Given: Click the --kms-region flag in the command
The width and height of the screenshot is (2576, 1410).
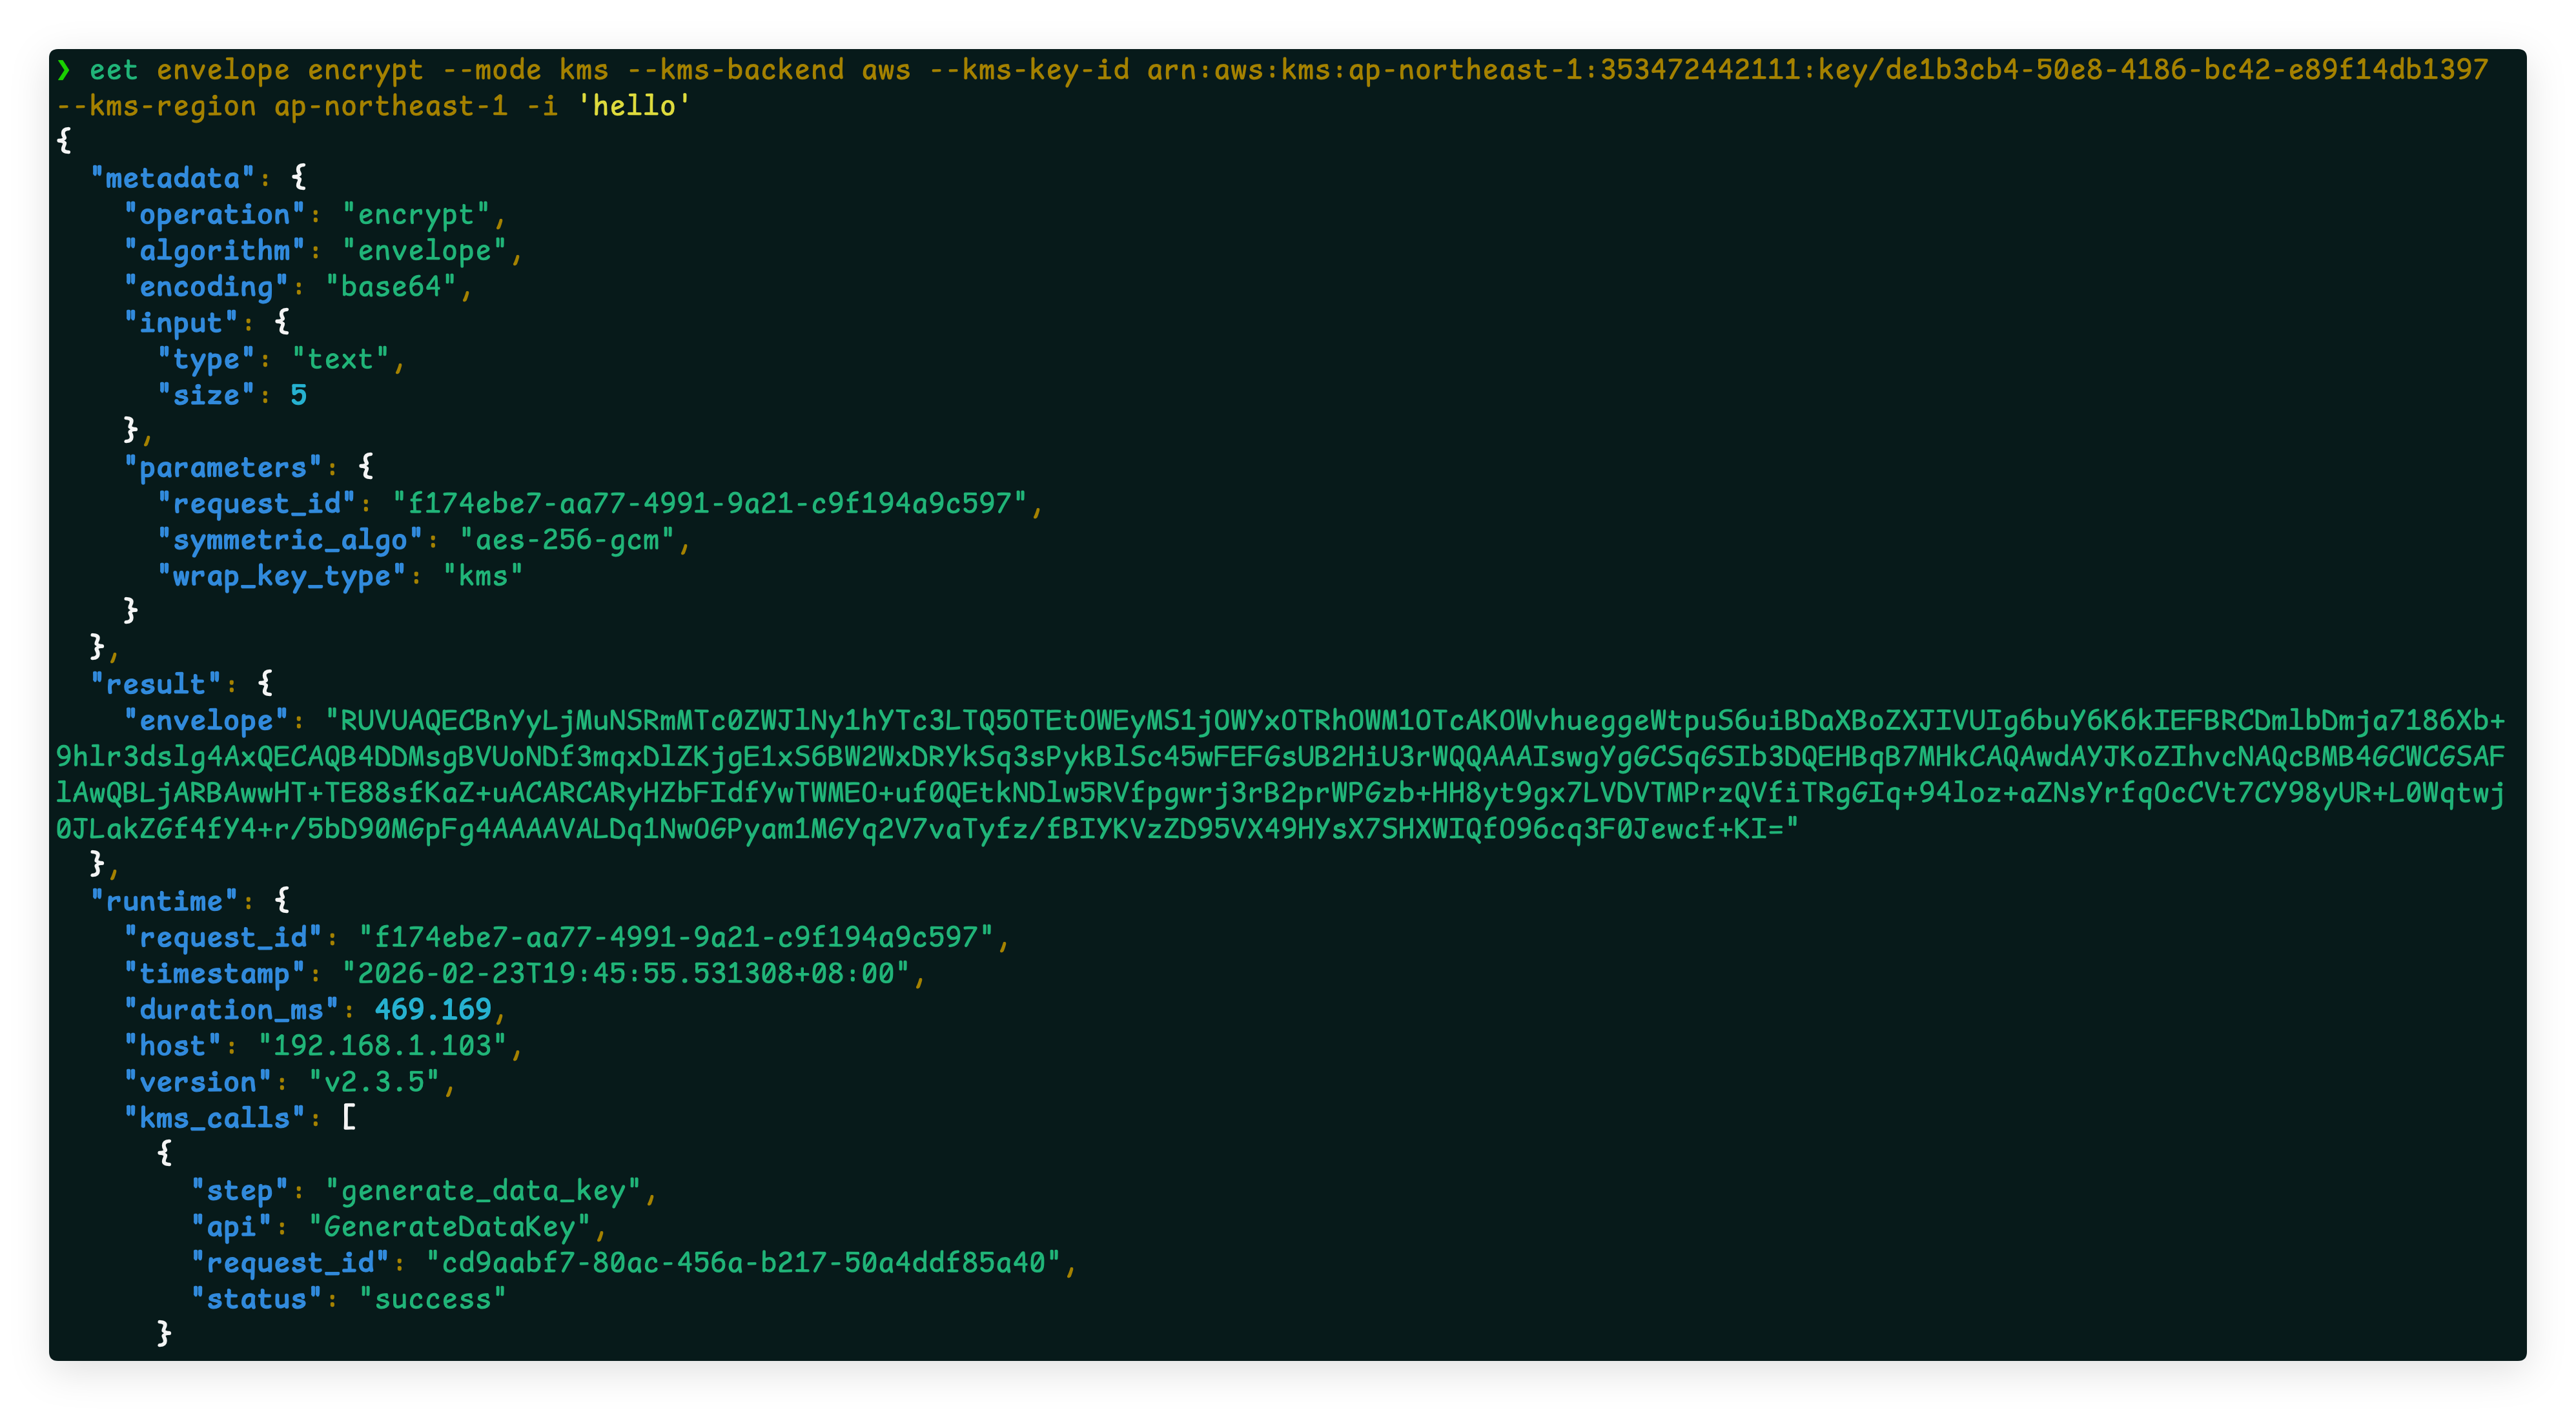Looking at the screenshot, I should 156,106.
